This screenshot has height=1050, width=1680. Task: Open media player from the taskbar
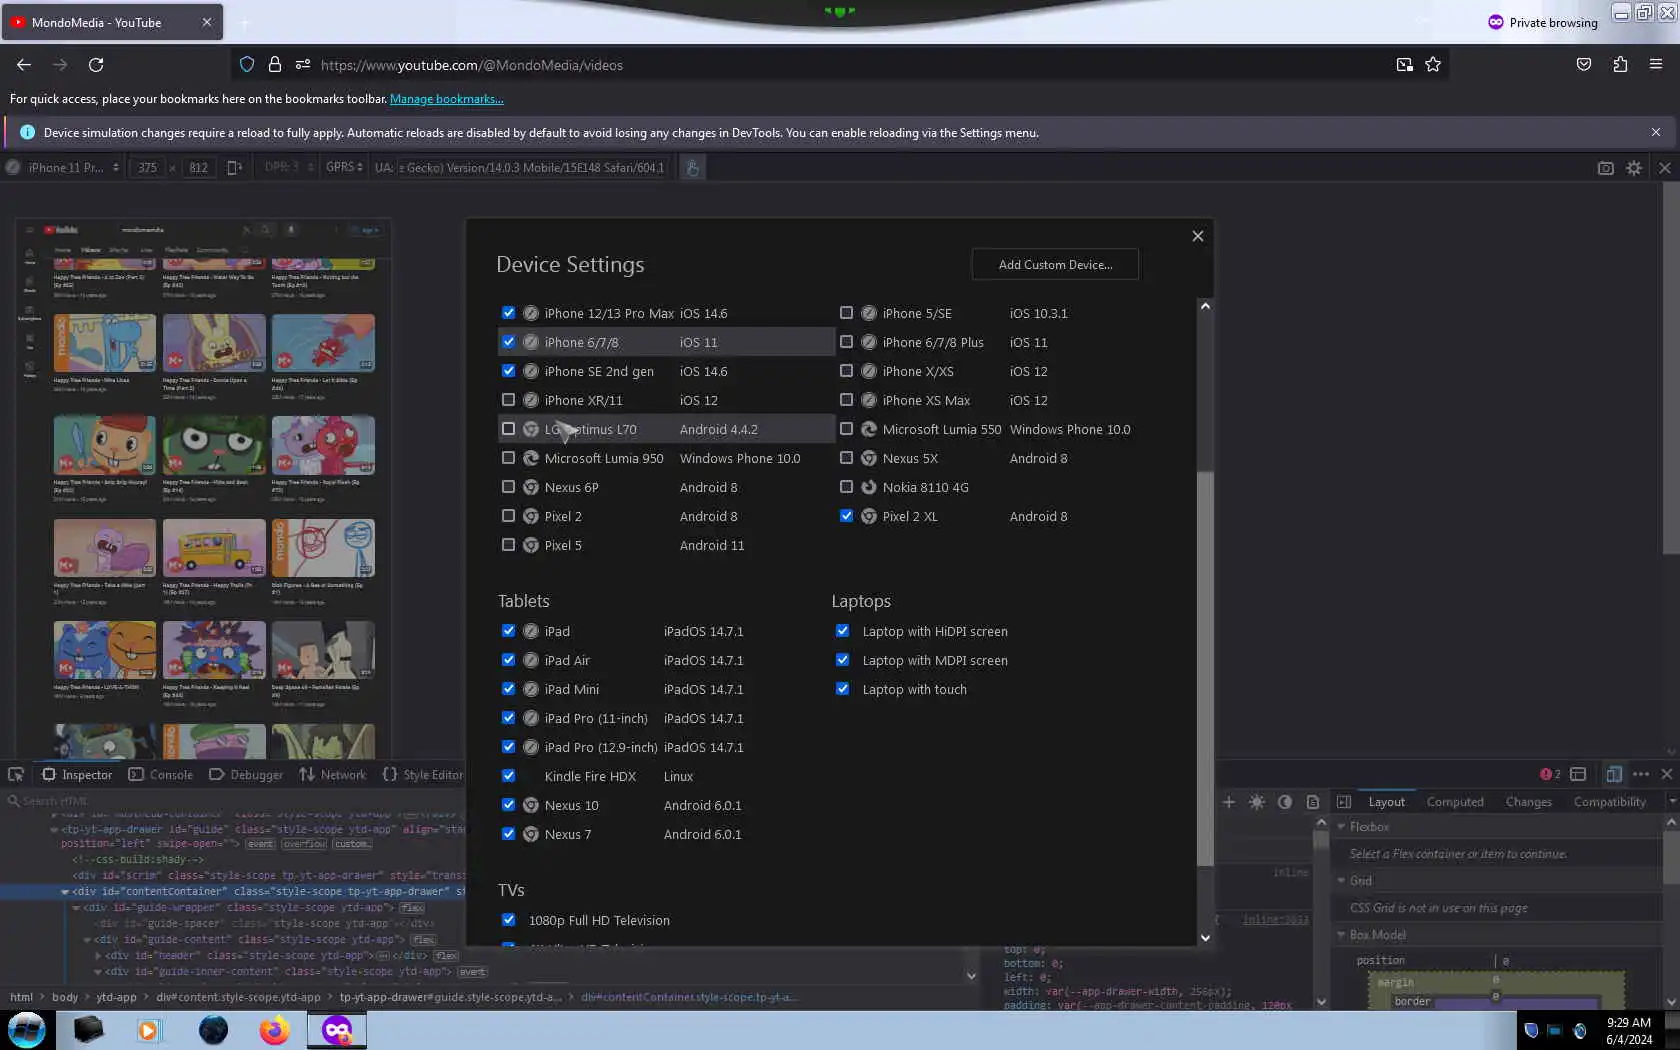tap(149, 1030)
